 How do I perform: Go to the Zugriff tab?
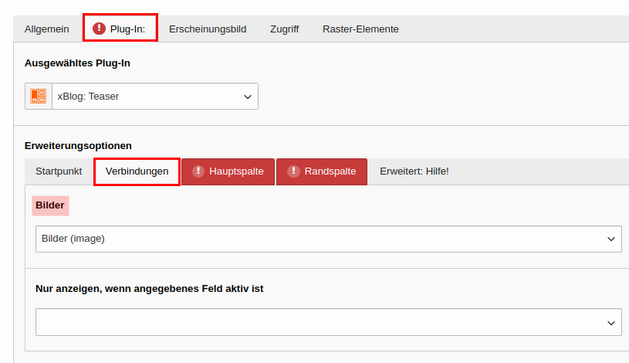point(284,29)
